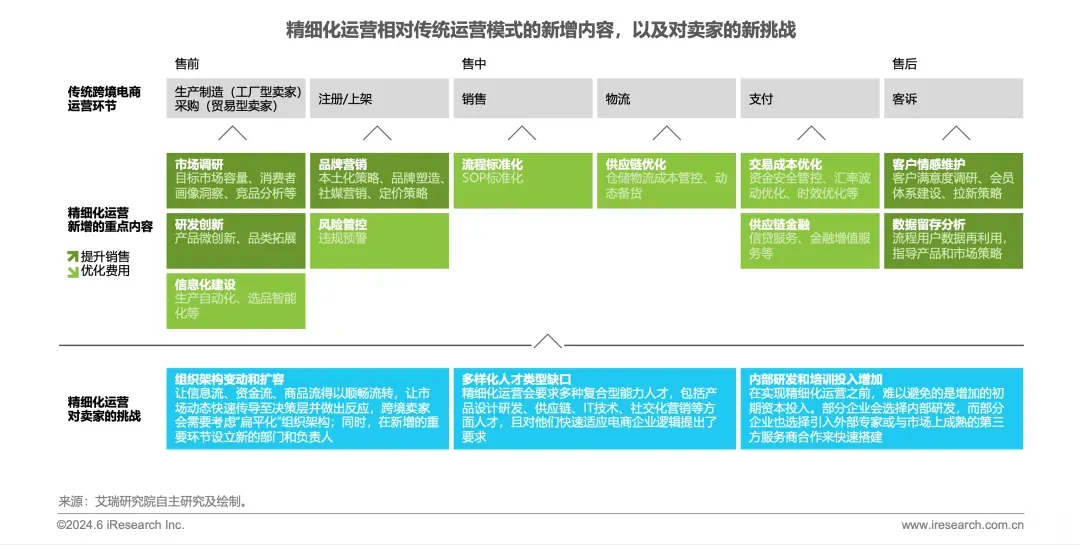Click the 精细化运营对卖家的挑战 row label
The height and width of the screenshot is (545, 1080).
pyautogui.click(x=104, y=409)
